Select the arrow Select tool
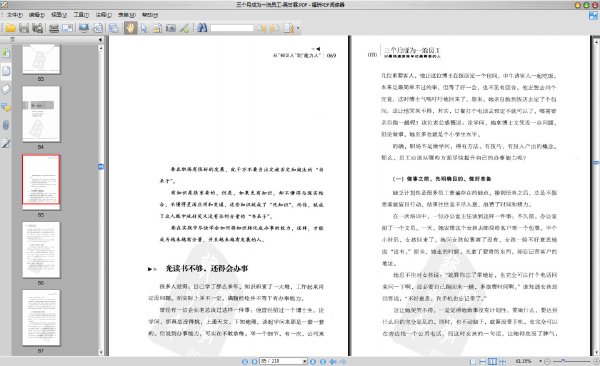The width and height of the screenshot is (600, 366). coord(144,28)
